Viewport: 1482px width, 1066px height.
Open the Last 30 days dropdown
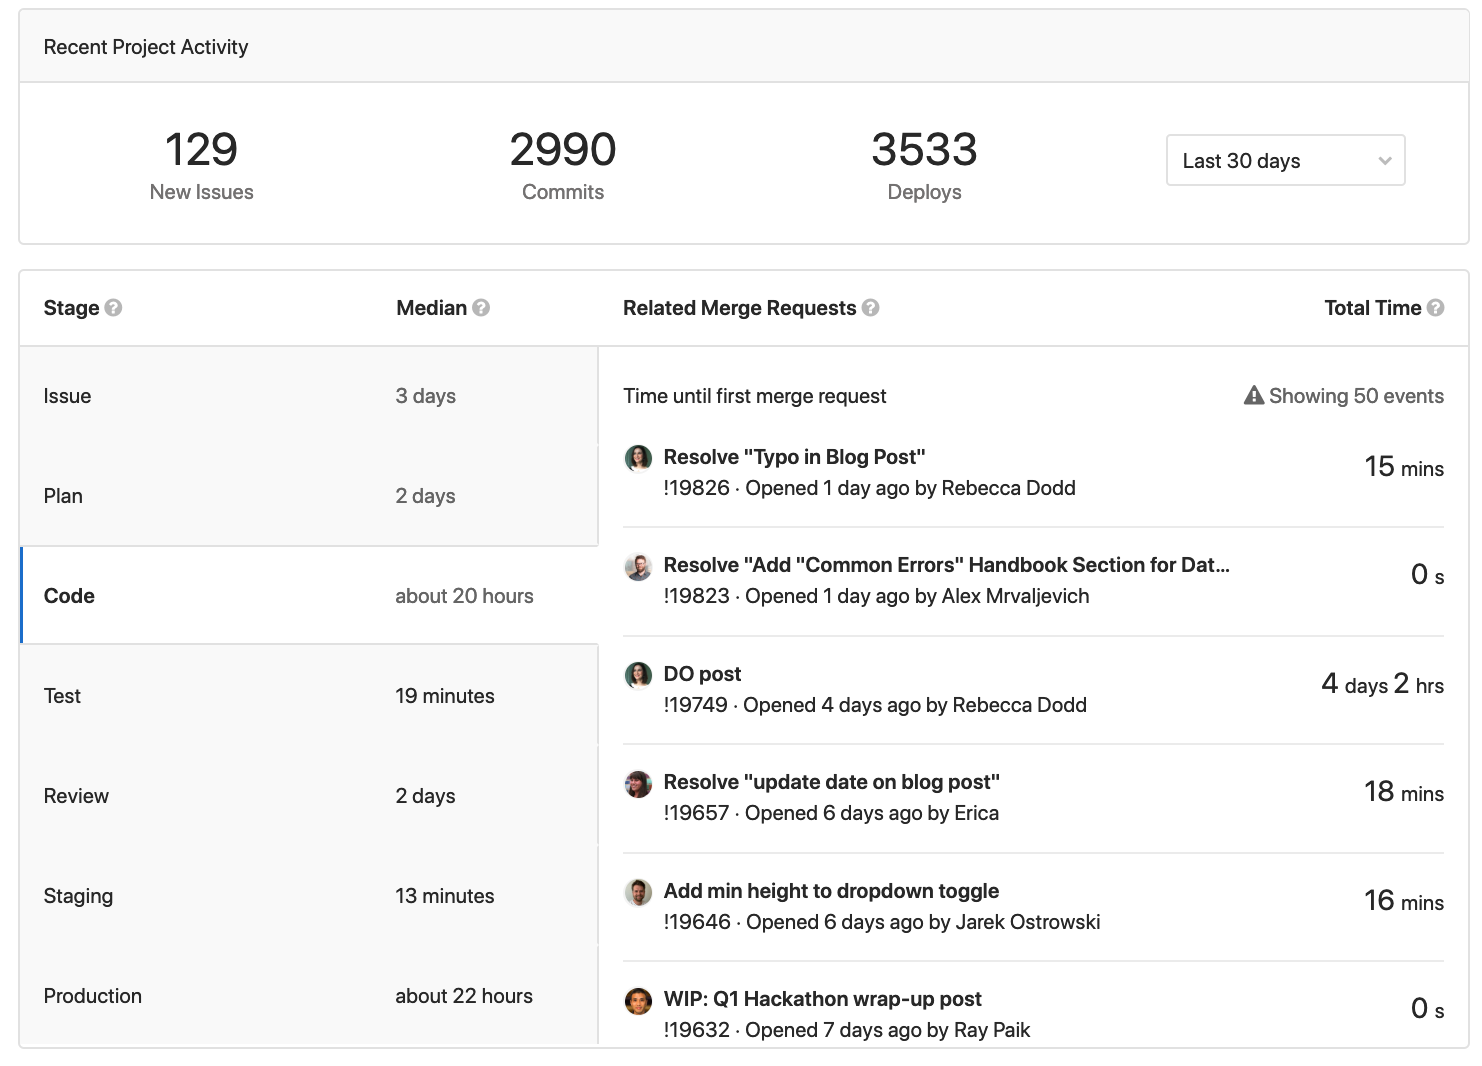[x=1285, y=160]
